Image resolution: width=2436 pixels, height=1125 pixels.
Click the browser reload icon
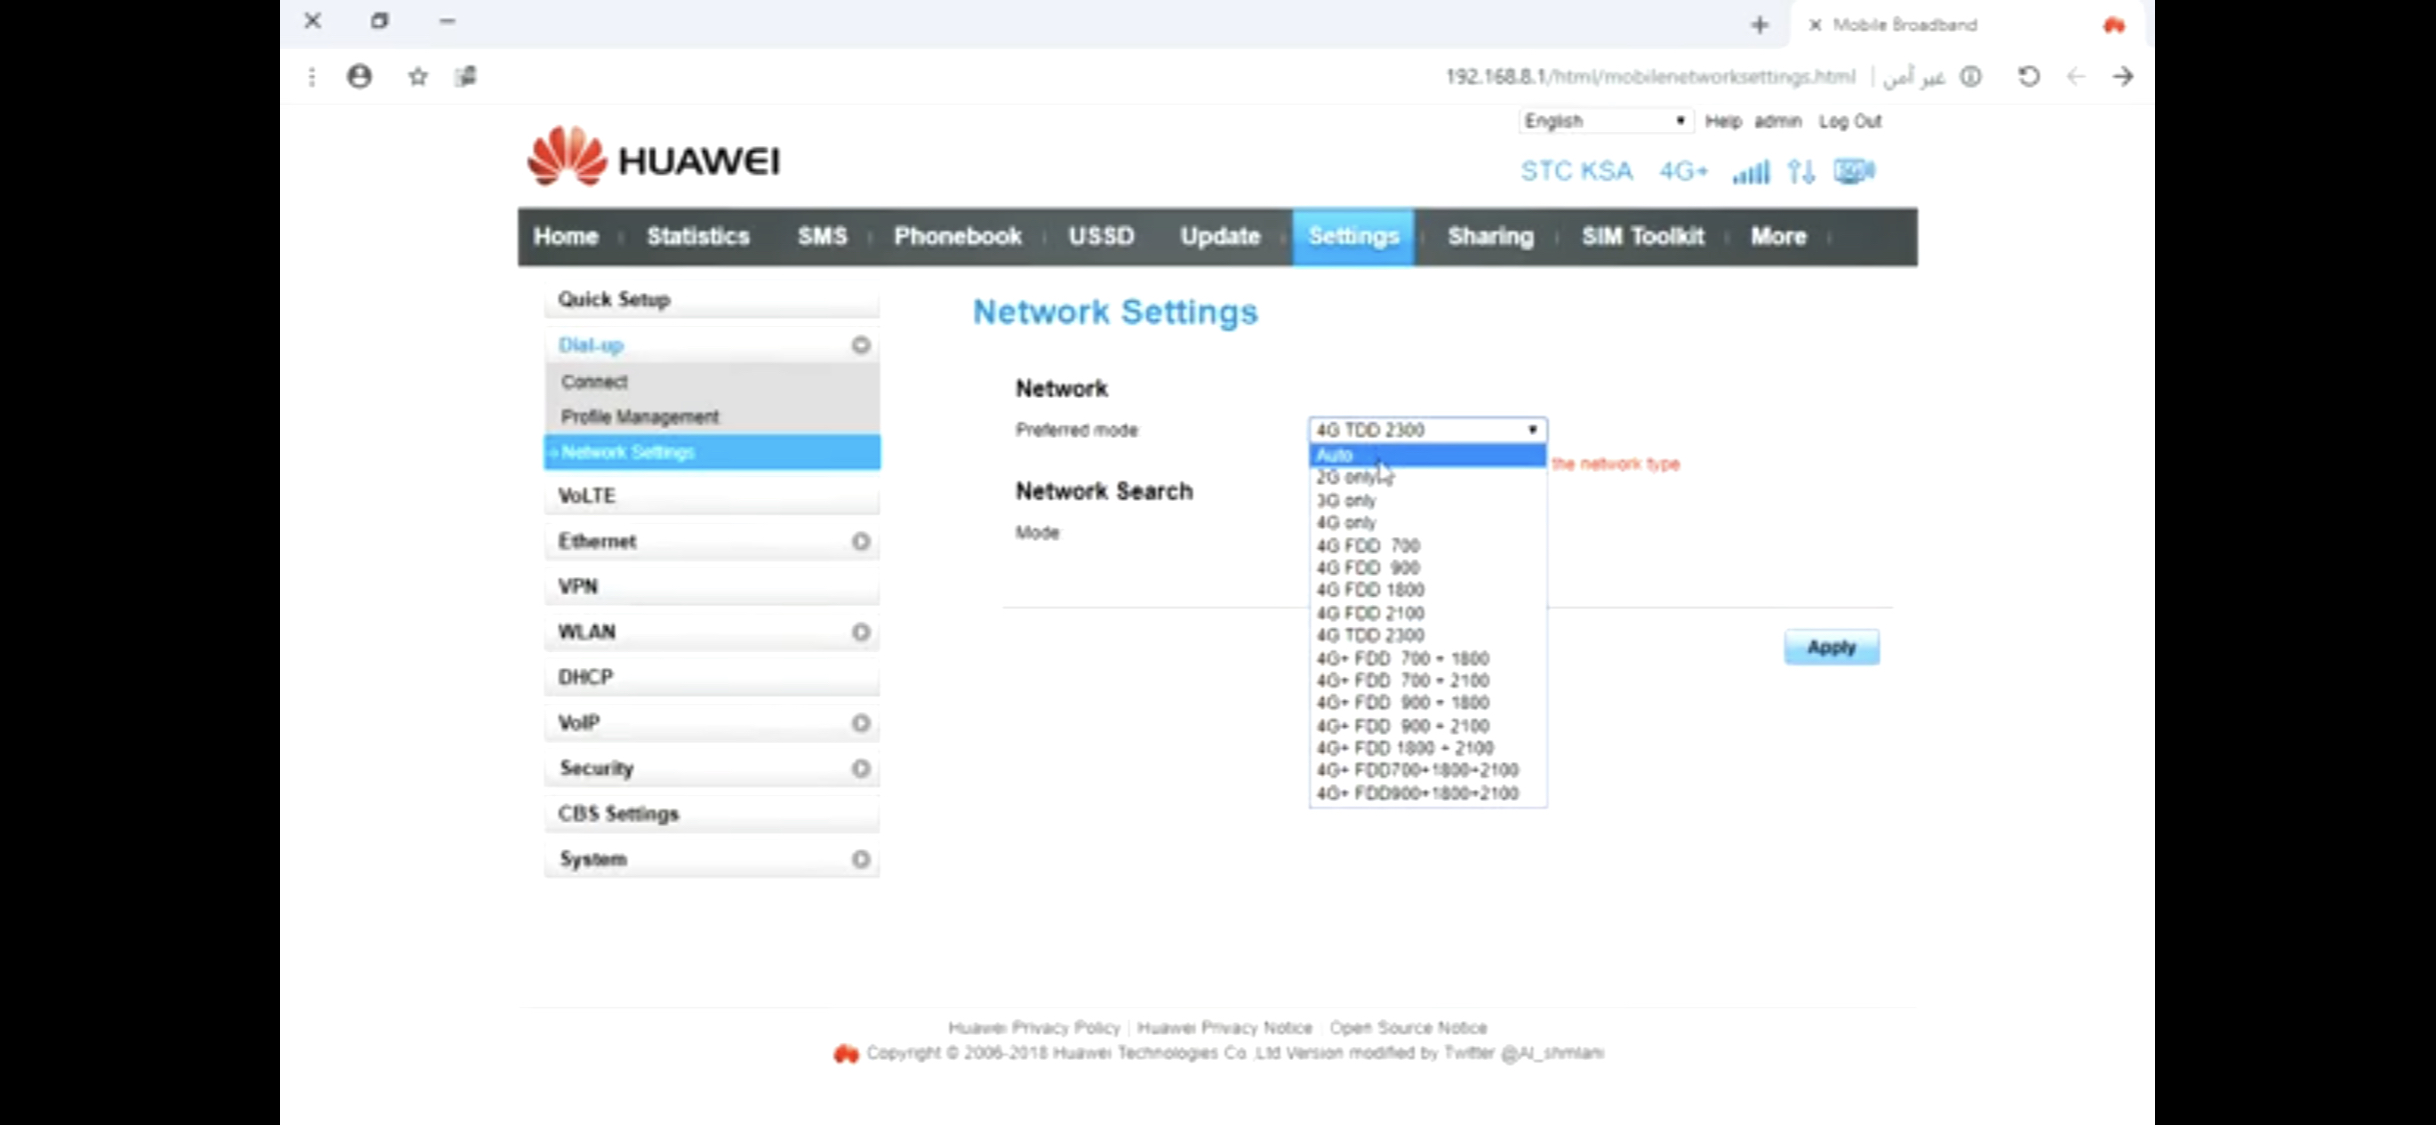click(2028, 76)
